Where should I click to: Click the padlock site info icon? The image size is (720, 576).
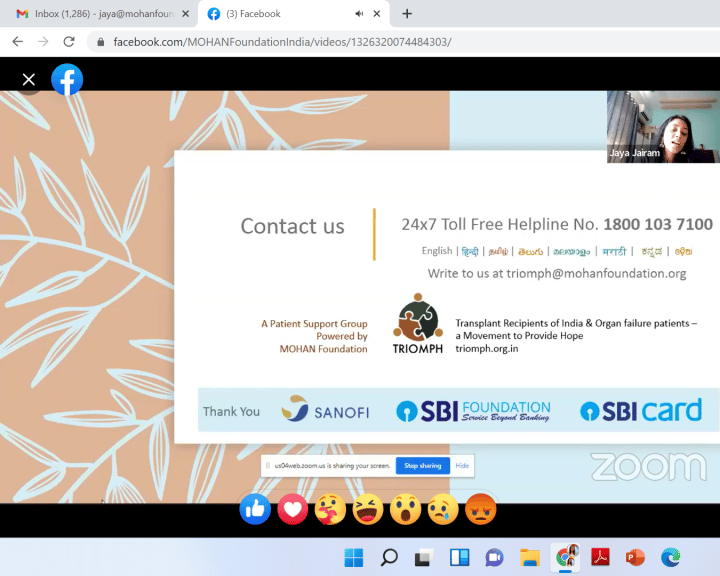pos(101,42)
